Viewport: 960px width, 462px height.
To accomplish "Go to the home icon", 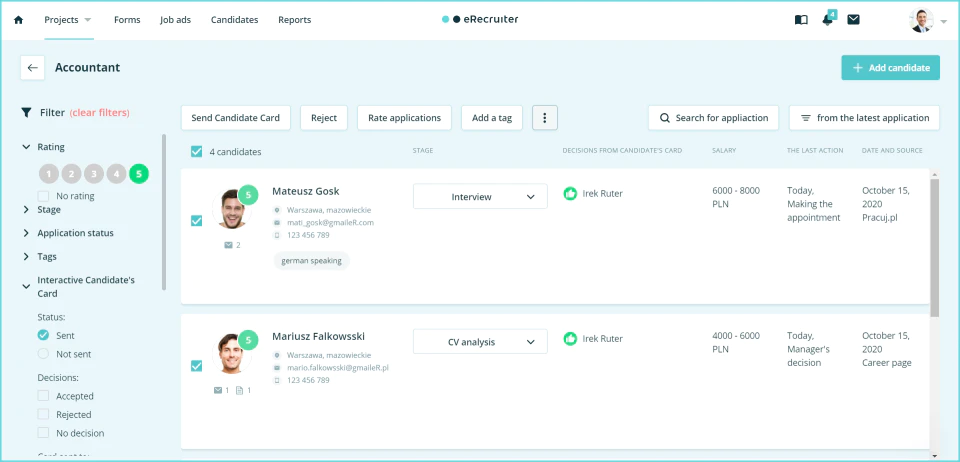I will (18, 20).
